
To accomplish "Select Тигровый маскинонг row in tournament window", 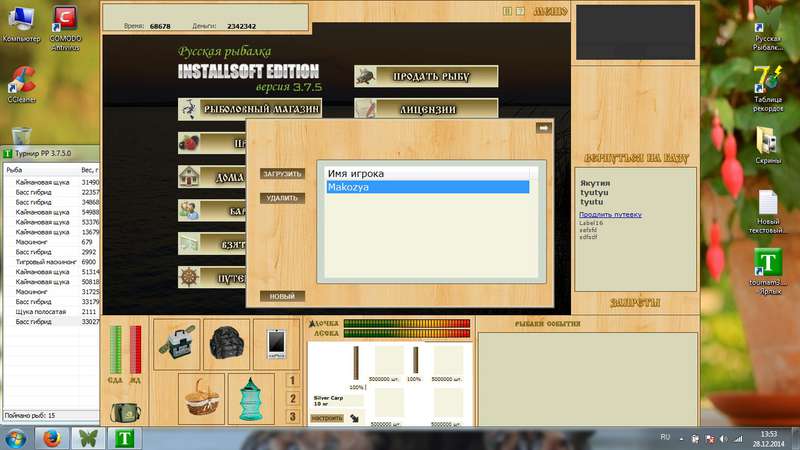I will pyautogui.click(x=51, y=262).
